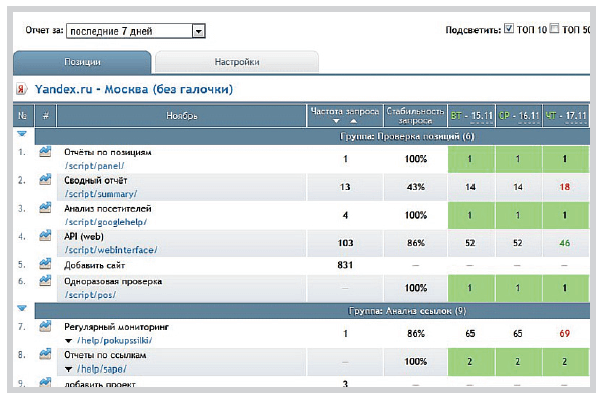Click the Ноябрь column header
This screenshot has width=599, height=396.
pyautogui.click(x=181, y=116)
